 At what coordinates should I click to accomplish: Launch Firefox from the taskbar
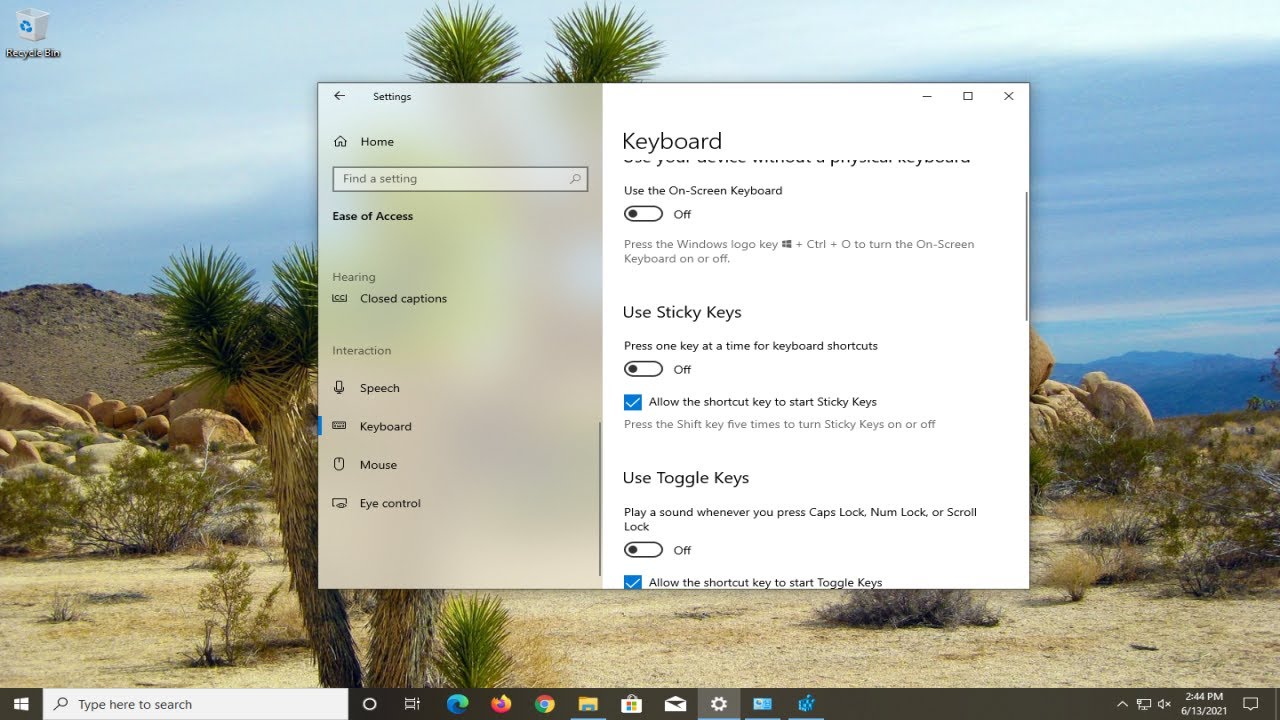click(x=501, y=704)
